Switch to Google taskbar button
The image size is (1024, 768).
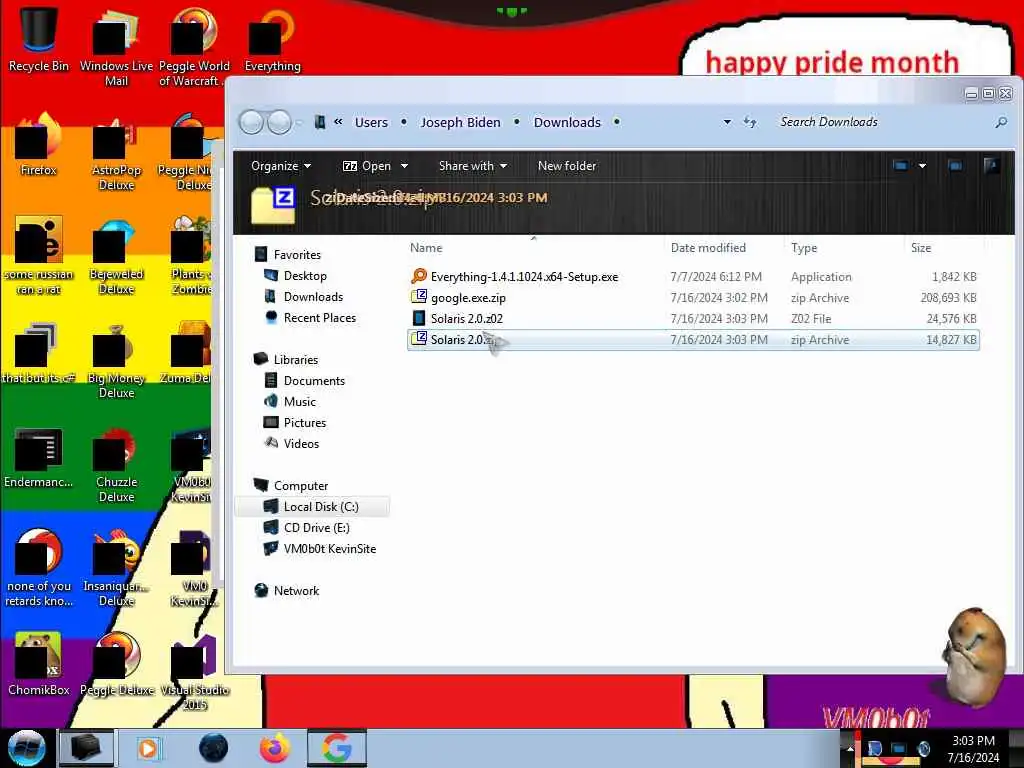(x=336, y=748)
